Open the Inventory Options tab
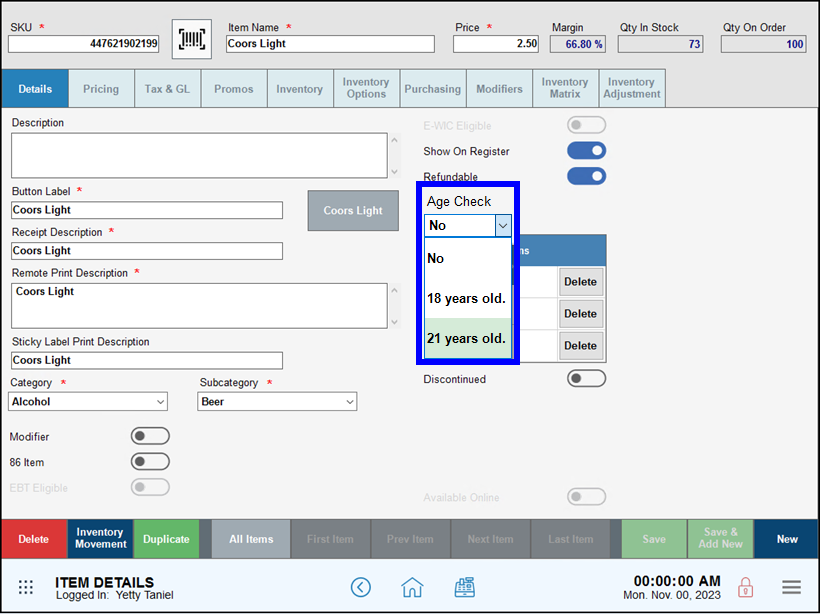The height and width of the screenshot is (614, 820). 366,88
